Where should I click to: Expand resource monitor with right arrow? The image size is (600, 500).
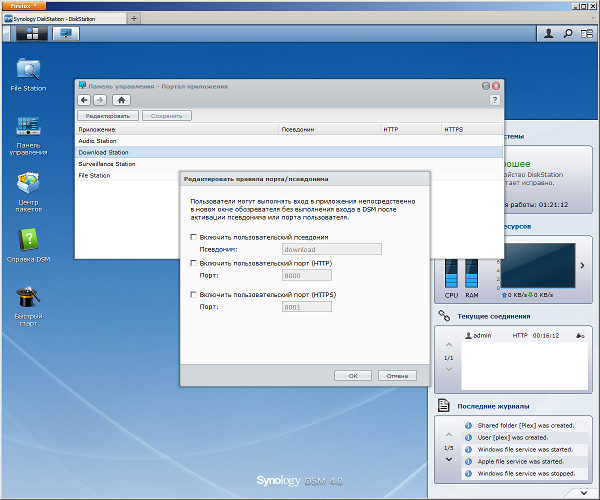point(582,266)
